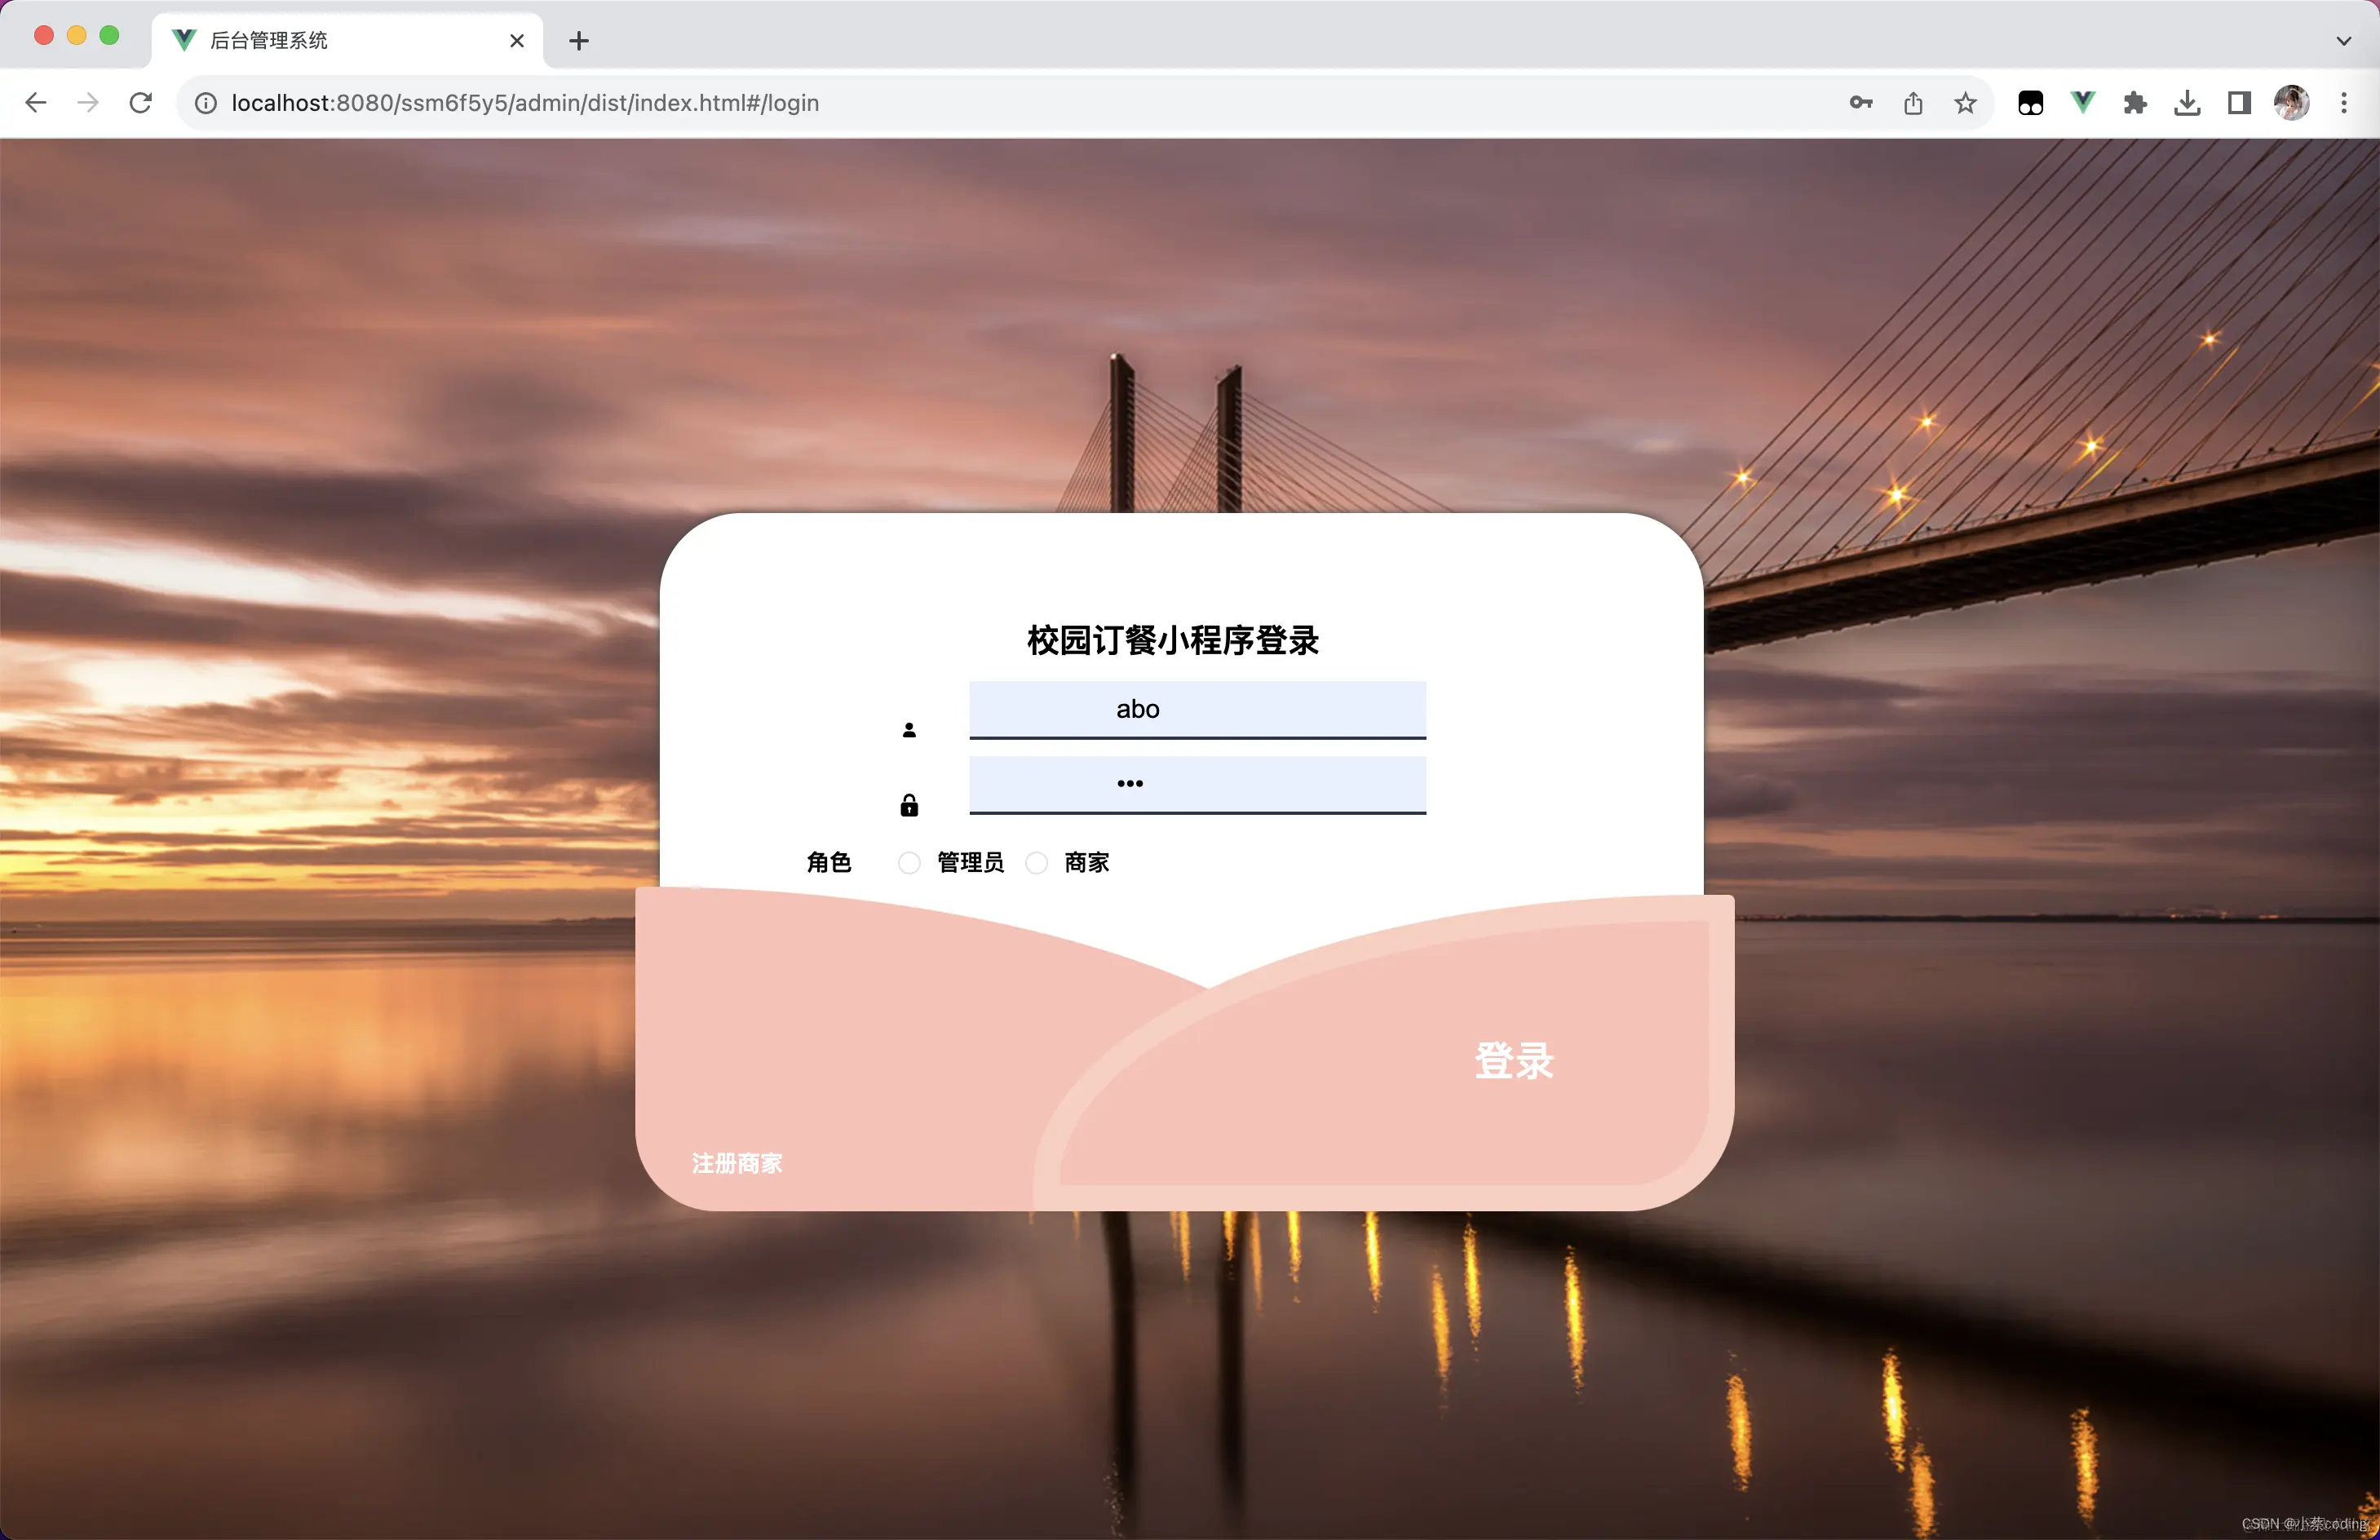Click the extensions puzzle piece icon
2380x1540 pixels.
2135,102
